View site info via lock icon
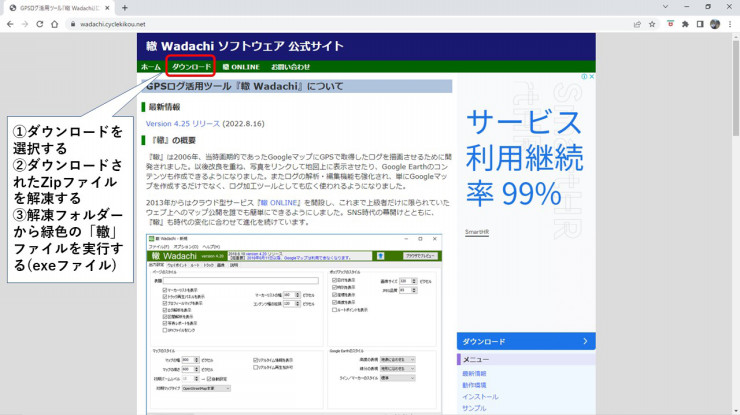The image size is (740, 415). [x=73, y=24]
